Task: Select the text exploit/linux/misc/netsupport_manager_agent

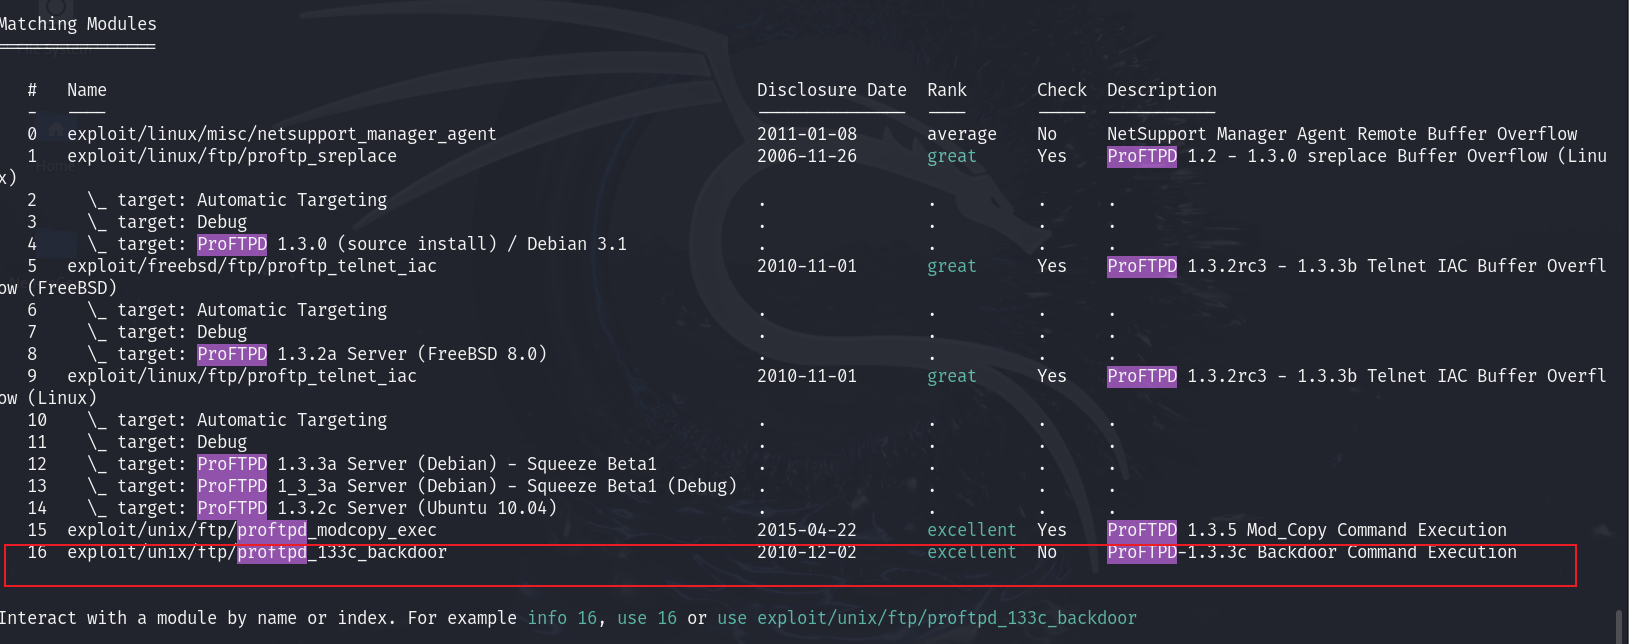Action: click(282, 134)
